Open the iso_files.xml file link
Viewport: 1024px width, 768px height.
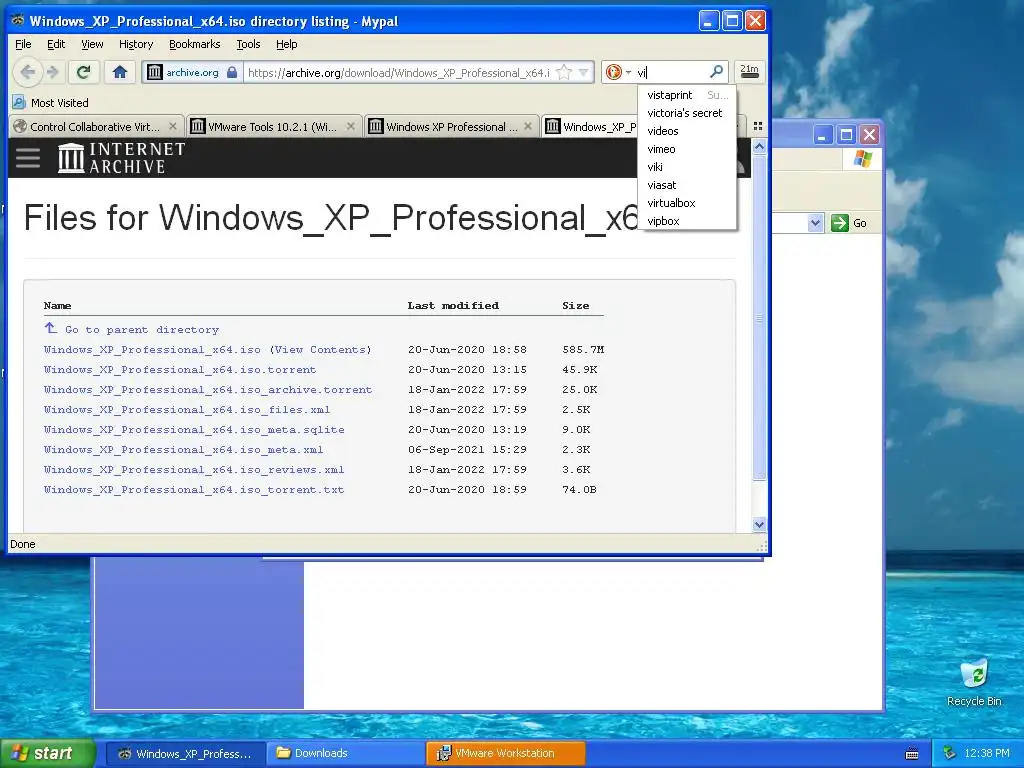(x=187, y=409)
